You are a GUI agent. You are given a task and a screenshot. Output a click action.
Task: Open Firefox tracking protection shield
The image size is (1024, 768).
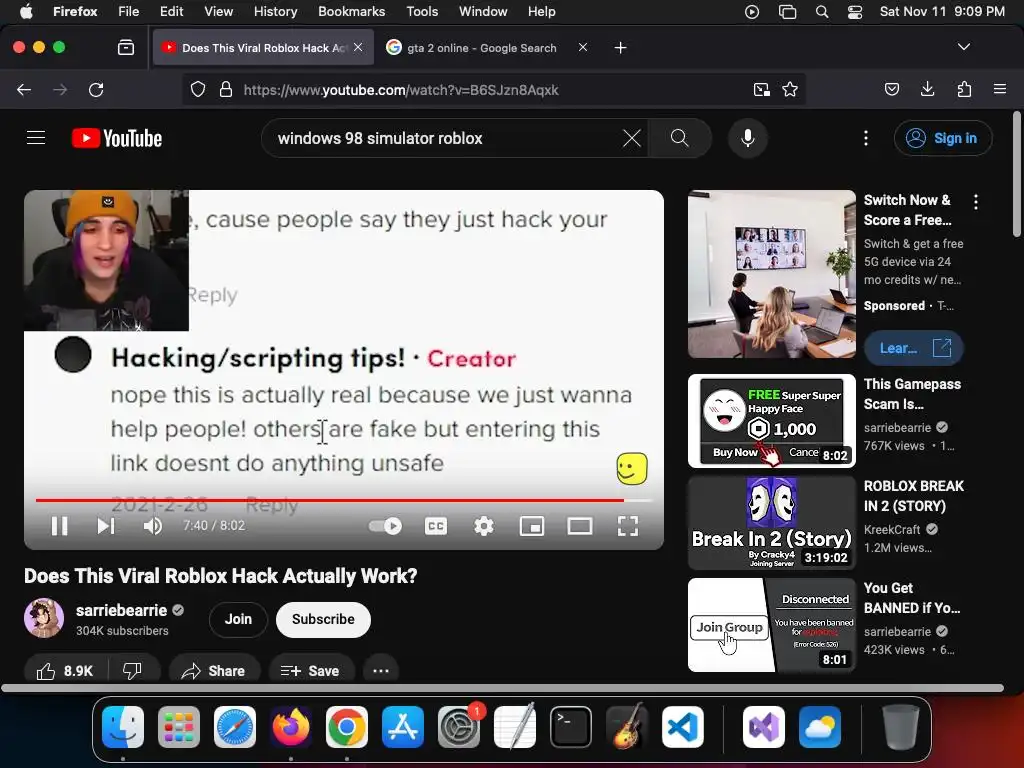point(198,89)
